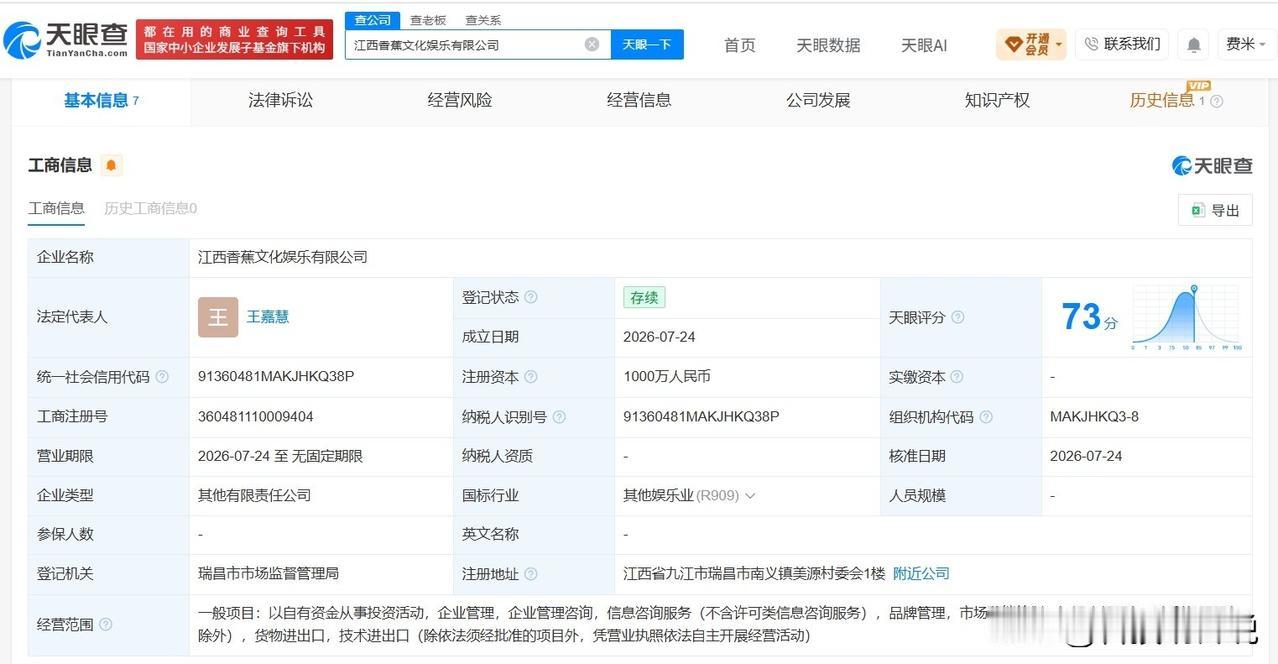Open 天眼数据 in top navigation
Viewport: 1278px width, 664px height.
point(828,45)
